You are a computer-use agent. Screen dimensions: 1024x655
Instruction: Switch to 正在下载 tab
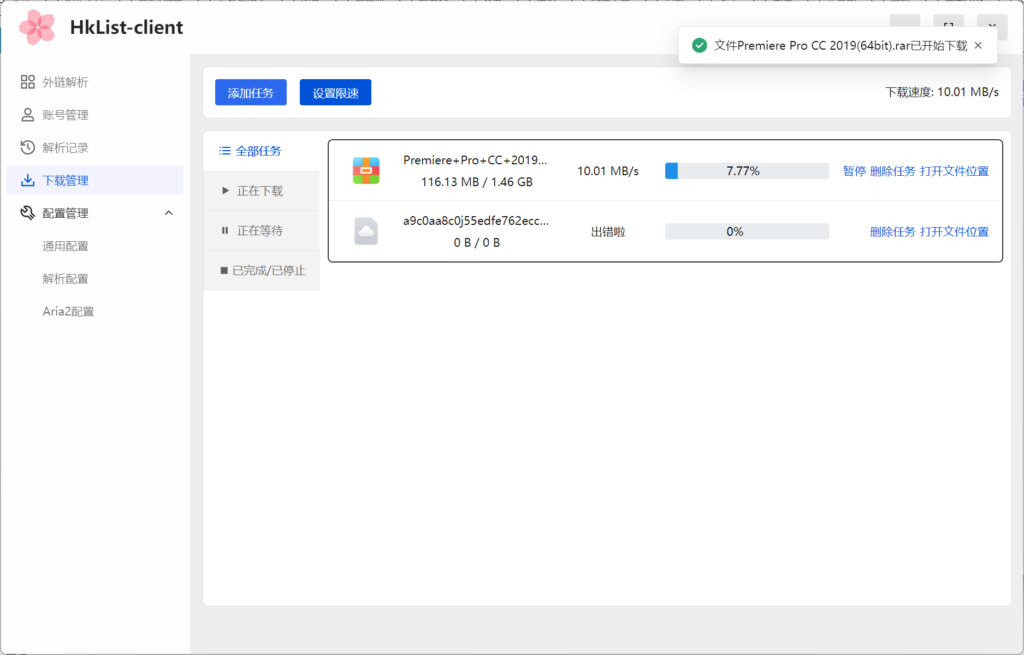(259, 191)
